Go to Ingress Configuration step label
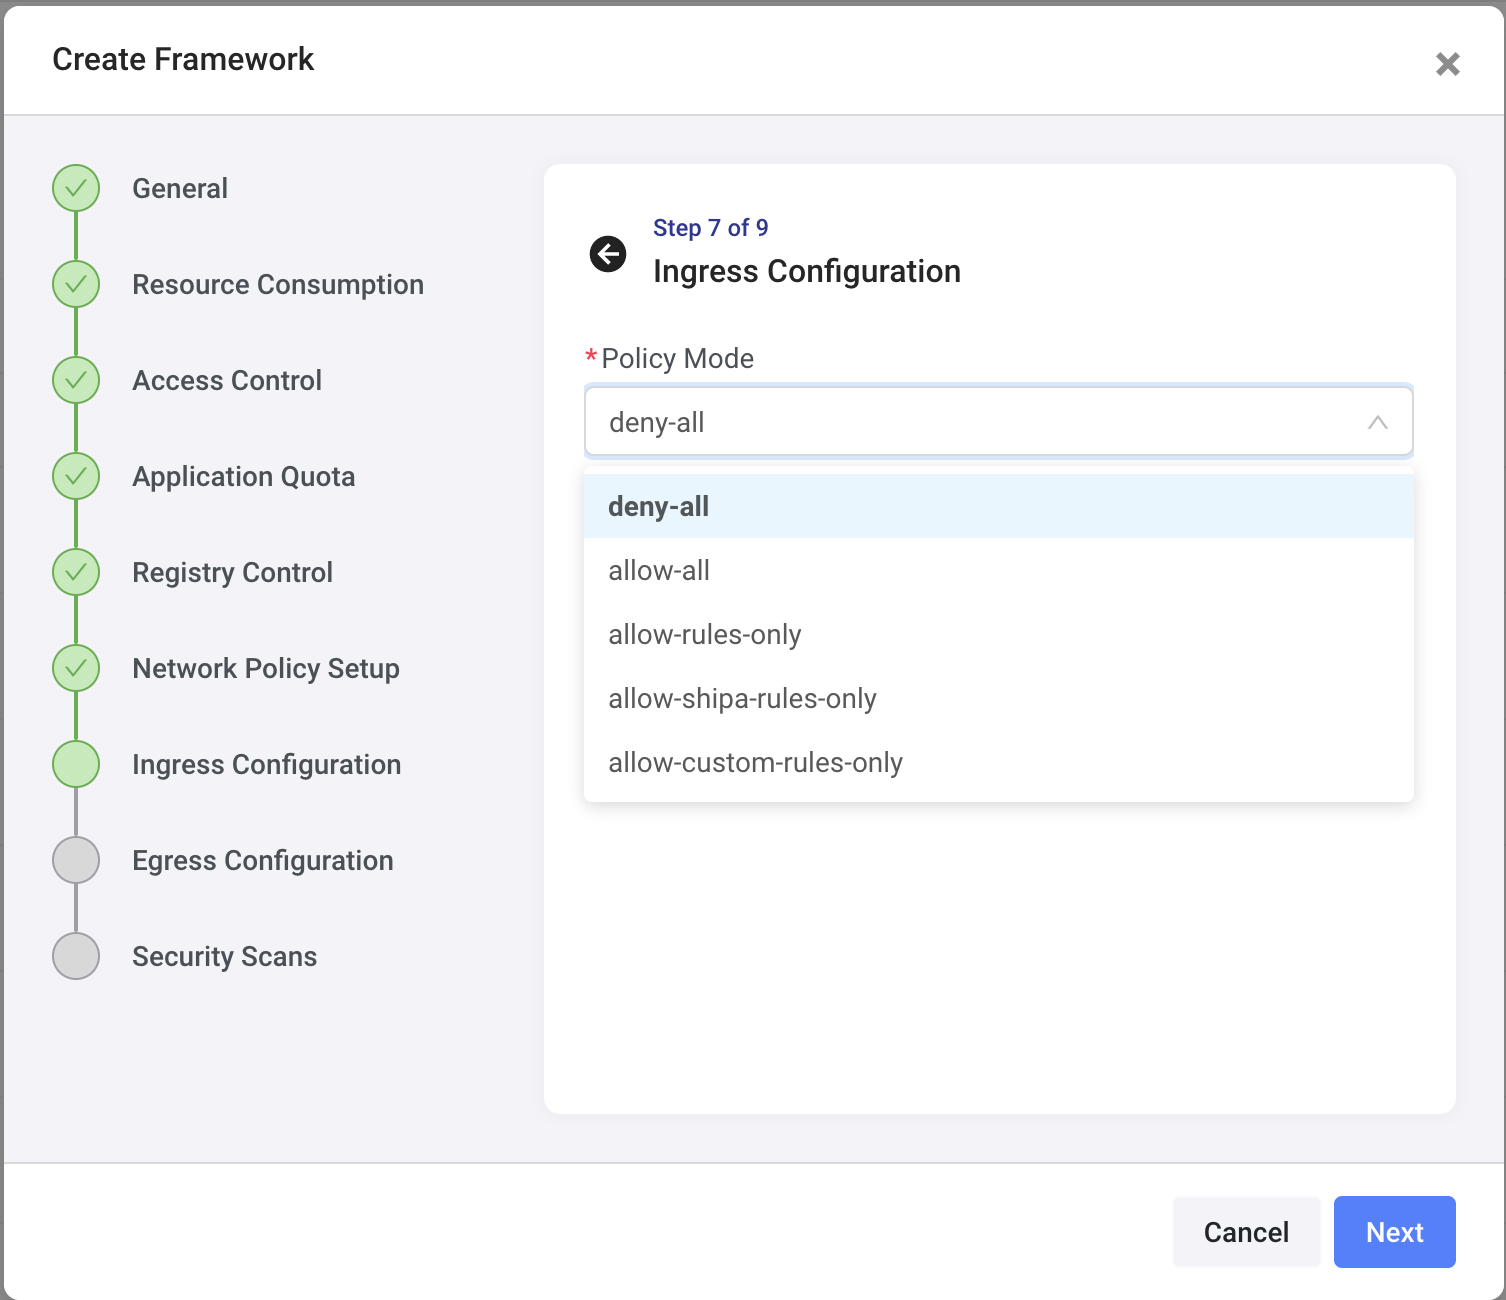This screenshot has width=1506, height=1300. (266, 765)
